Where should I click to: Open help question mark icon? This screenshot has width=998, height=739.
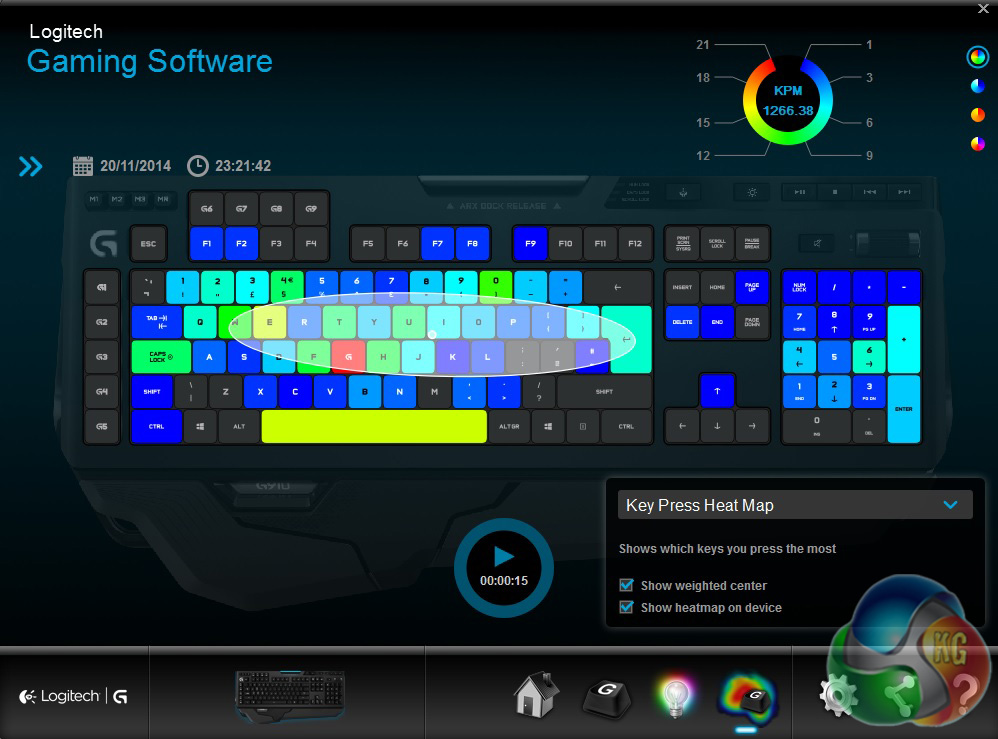click(x=966, y=694)
